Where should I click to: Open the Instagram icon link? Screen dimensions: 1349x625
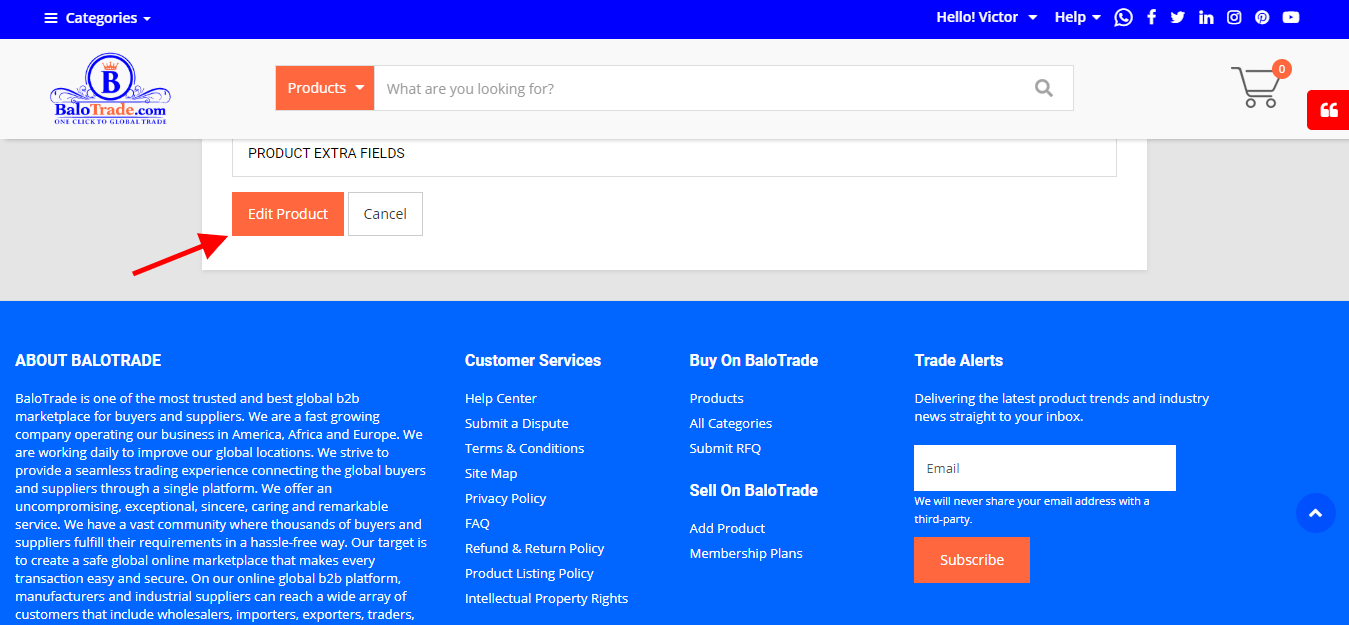click(x=1234, y=17)
